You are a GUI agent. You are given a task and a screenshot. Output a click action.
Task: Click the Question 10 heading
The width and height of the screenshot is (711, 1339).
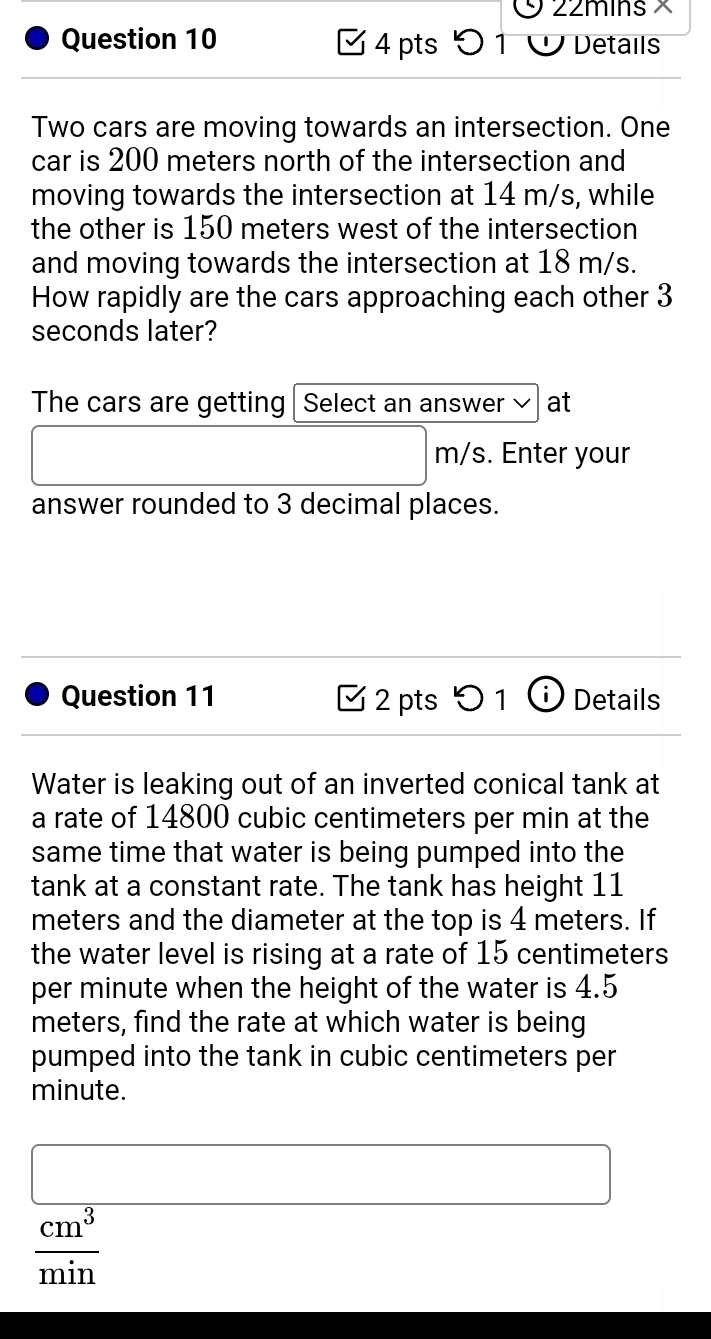click(139, 40)
